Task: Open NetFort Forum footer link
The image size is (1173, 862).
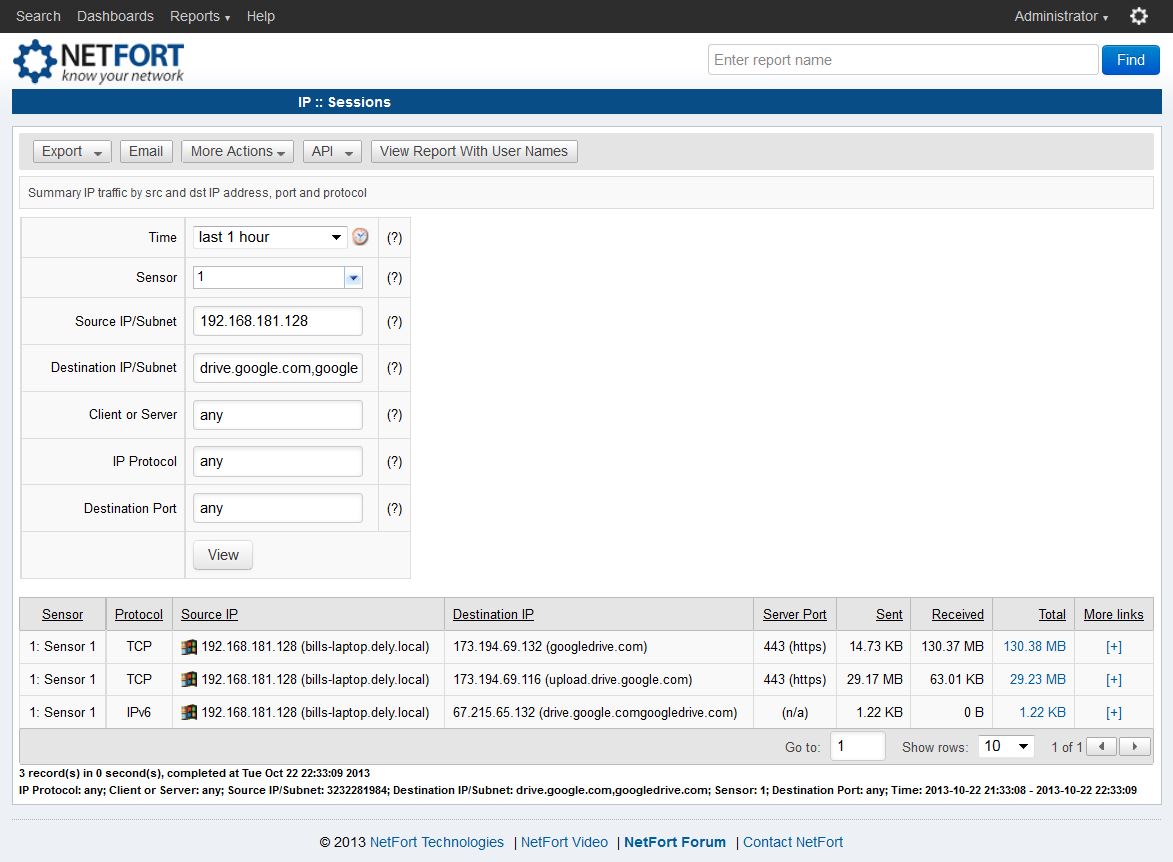Action: (675, 842)
